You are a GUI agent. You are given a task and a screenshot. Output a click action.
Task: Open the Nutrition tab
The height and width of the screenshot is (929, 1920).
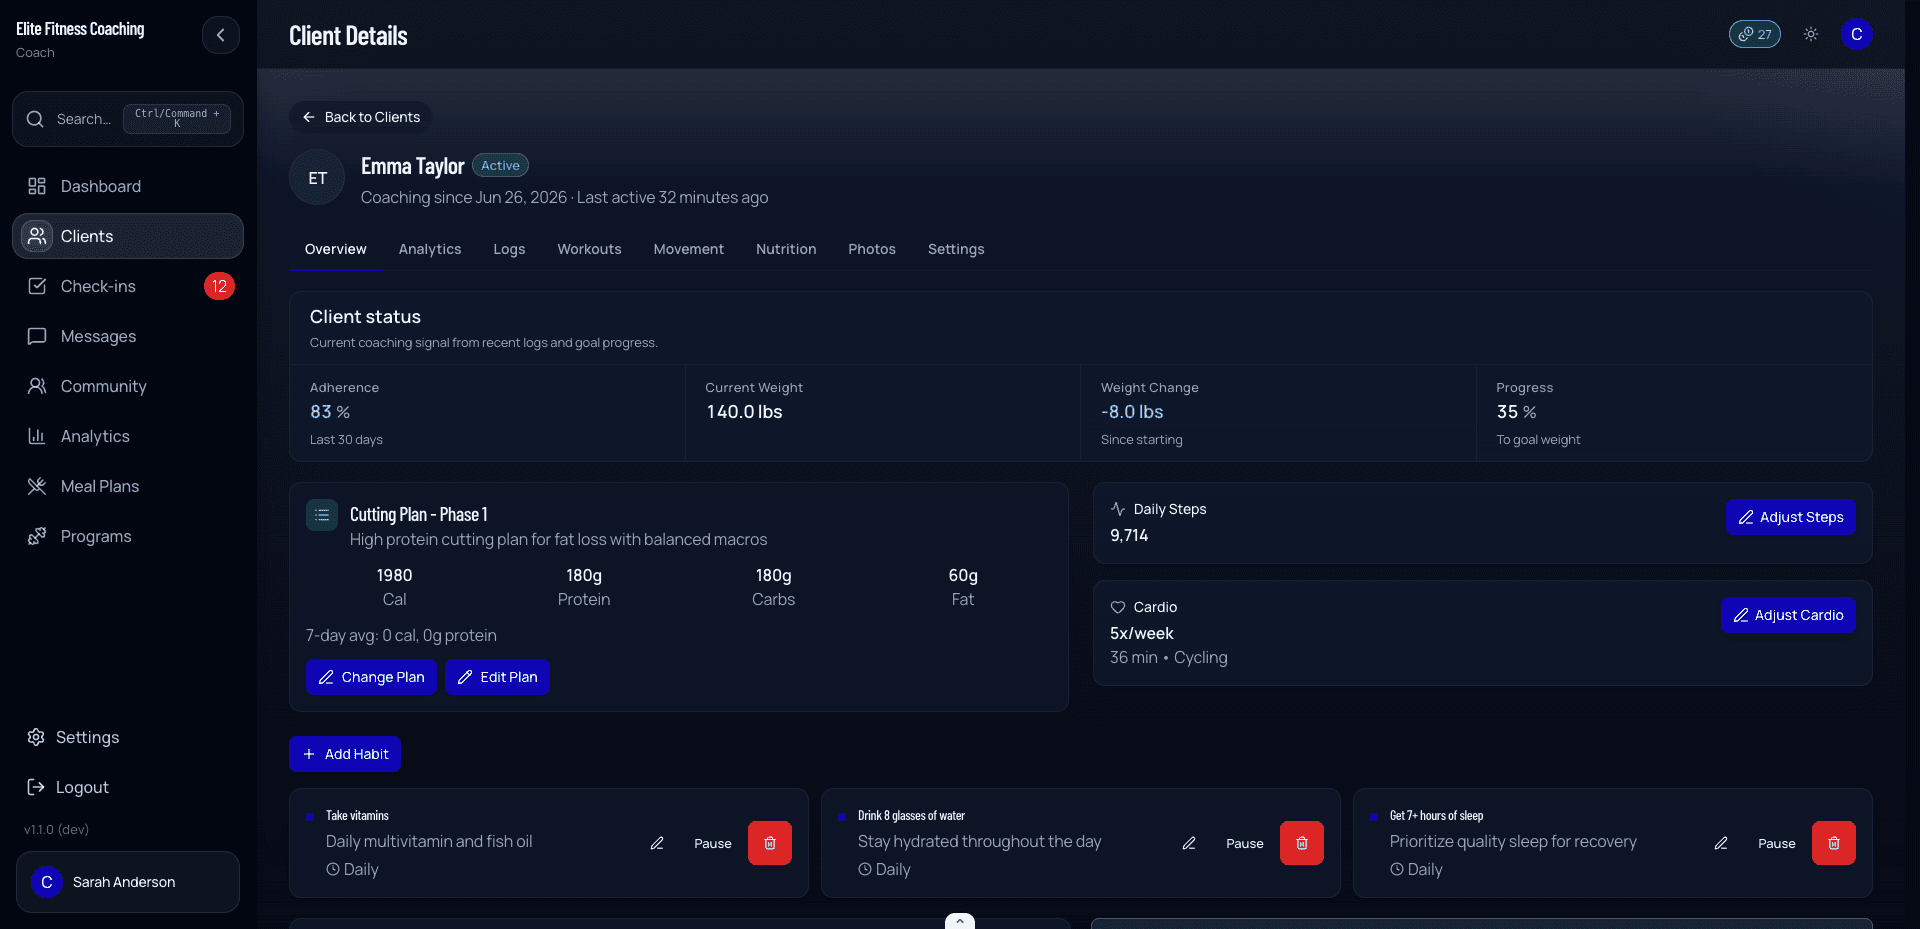786,249
